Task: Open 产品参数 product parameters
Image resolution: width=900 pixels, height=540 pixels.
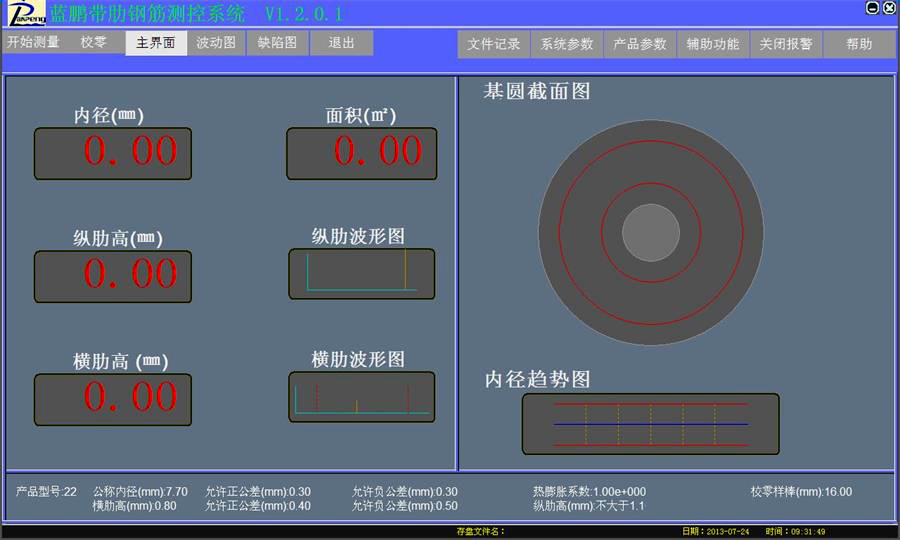Action: coord(640,45)
